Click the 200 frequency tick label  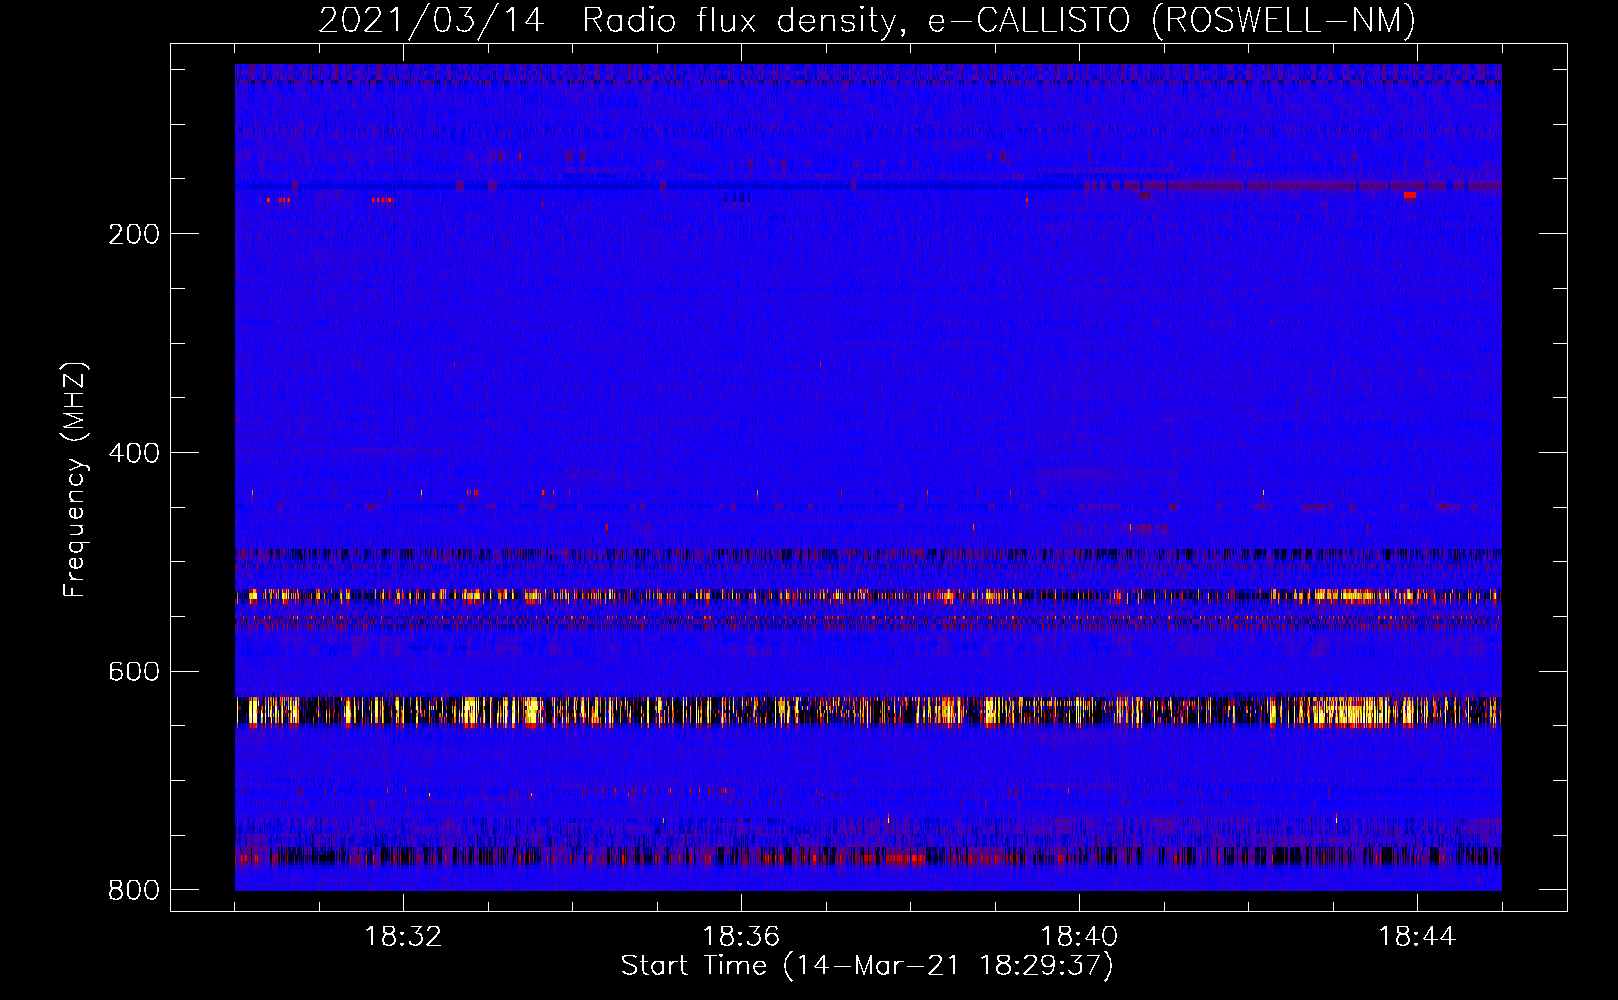tap(134, 234)
